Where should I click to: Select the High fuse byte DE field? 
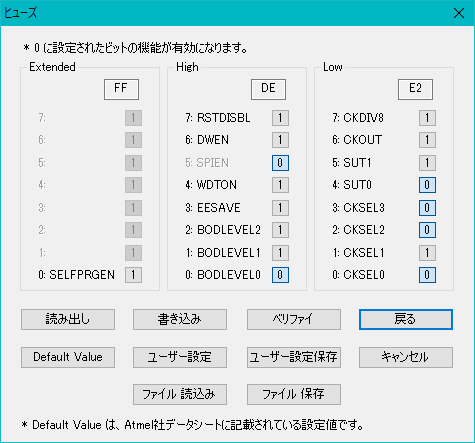pos(268,89)
